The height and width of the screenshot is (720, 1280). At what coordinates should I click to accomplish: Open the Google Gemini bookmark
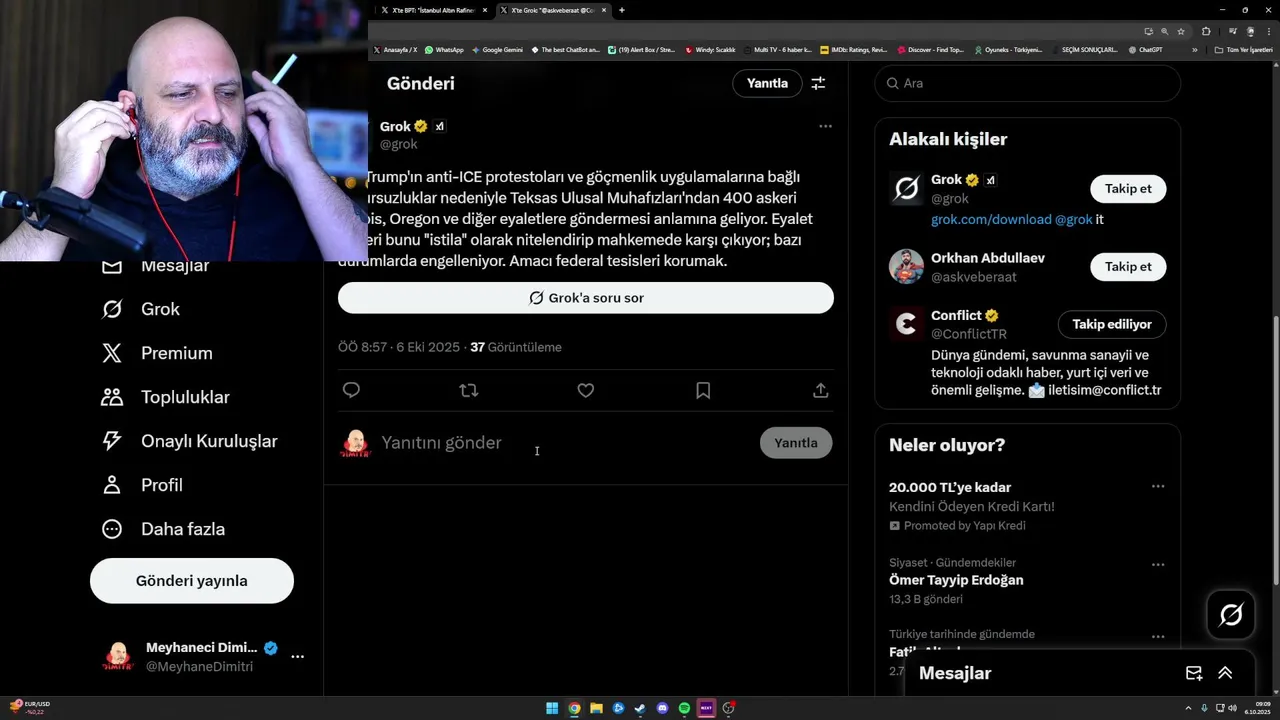pyautogui.click(x=497, y=49)
